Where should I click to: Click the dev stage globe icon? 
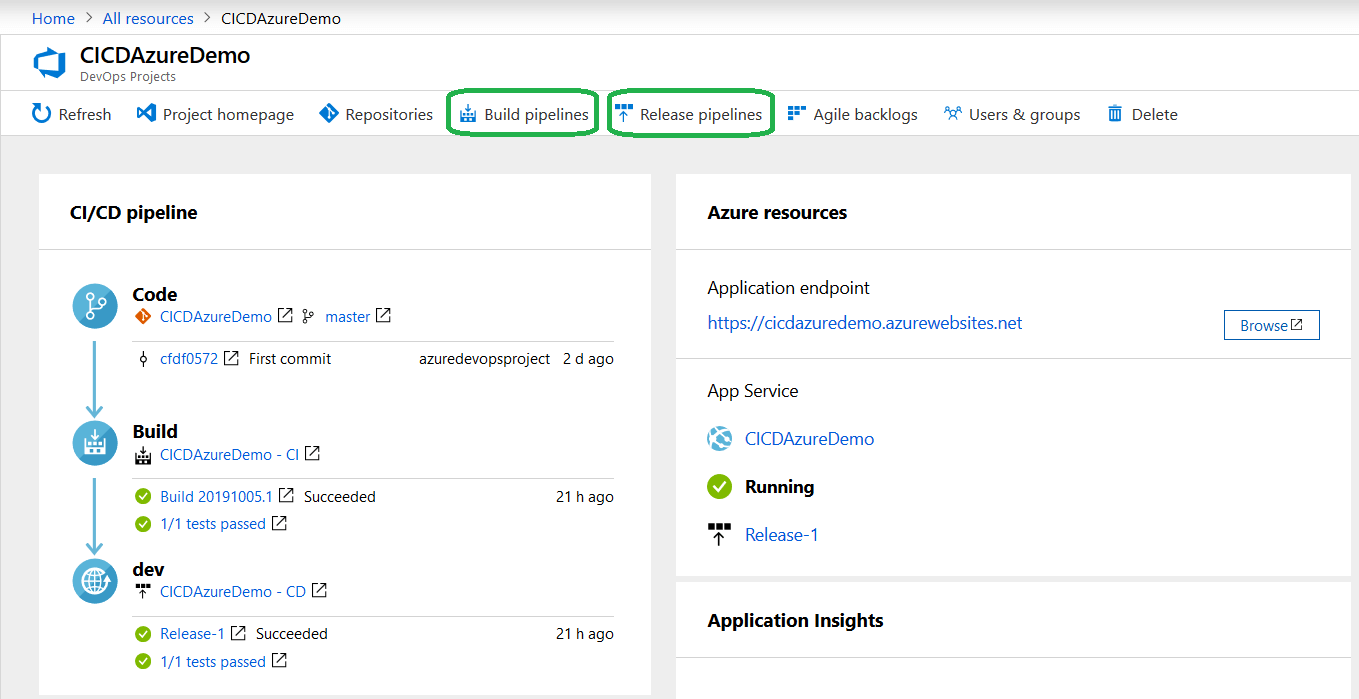[95, 581]
